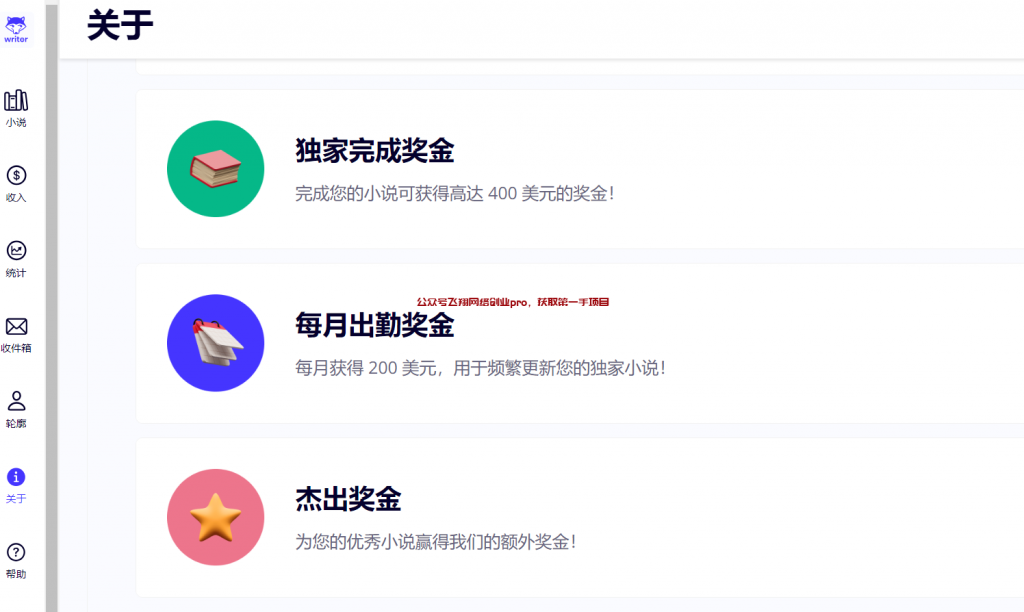Click the pink star bonus icon

tap(216, 517)
